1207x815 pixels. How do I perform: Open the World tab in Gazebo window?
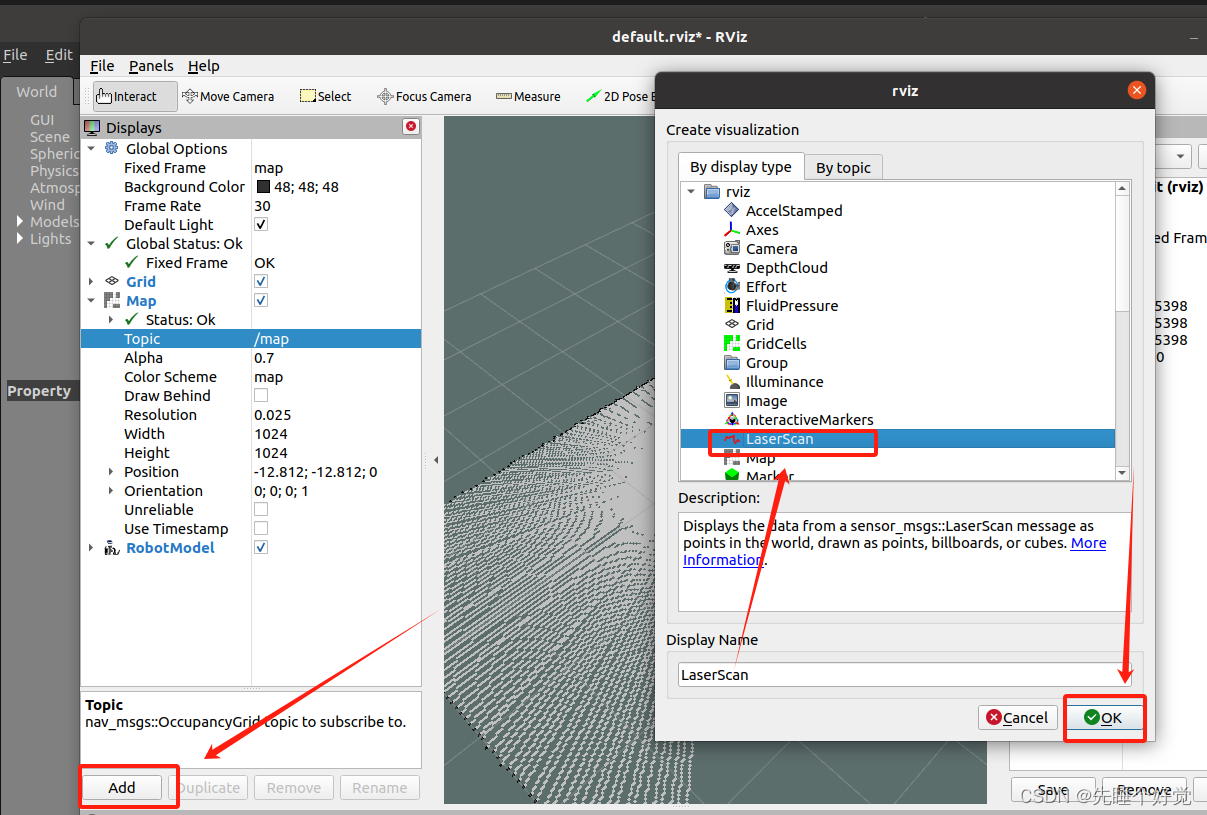pos(36,91)
